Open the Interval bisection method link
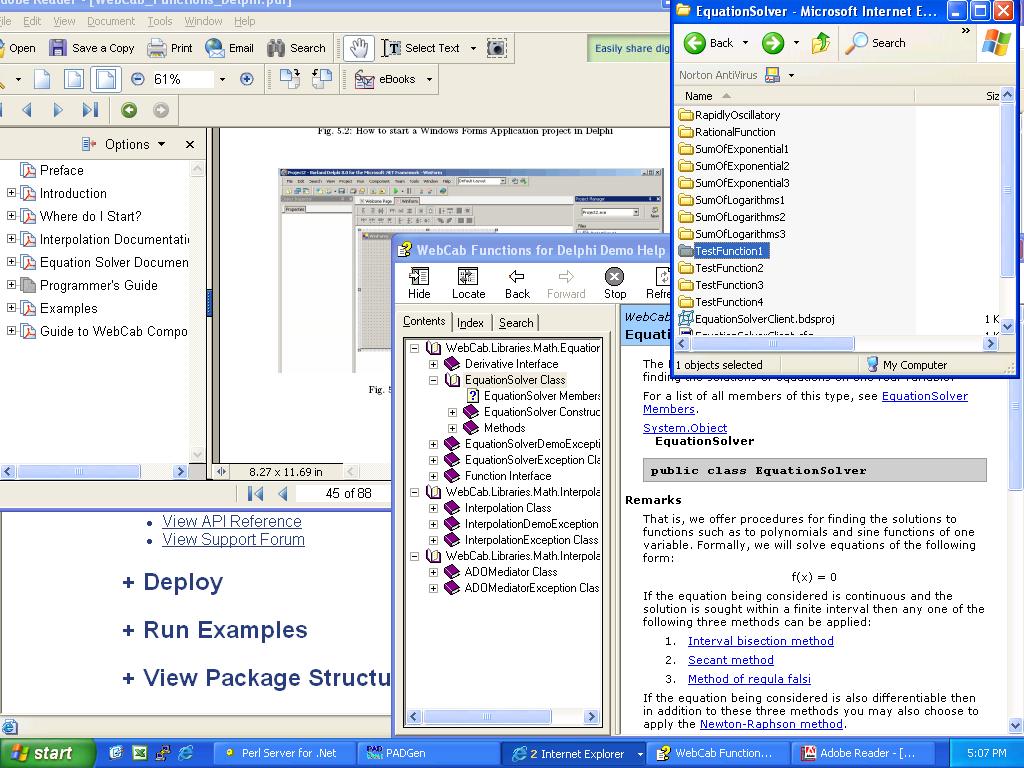Viewport: 1024px width, 768px height. 761,641
